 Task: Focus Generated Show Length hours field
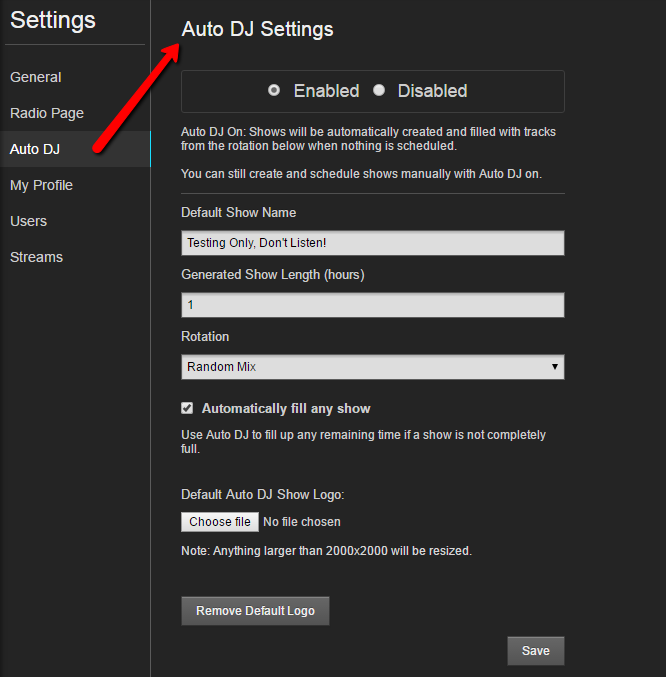[x=372, y=305]
